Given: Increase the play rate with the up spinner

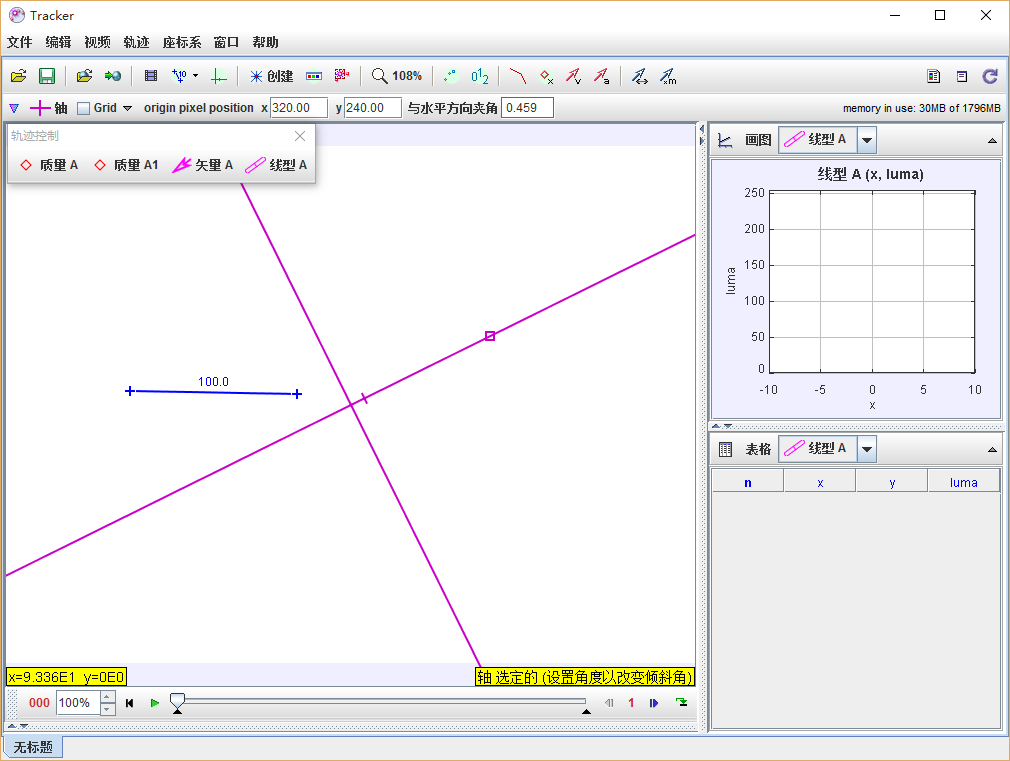Looking at the screenshot, I should (108, 697).
